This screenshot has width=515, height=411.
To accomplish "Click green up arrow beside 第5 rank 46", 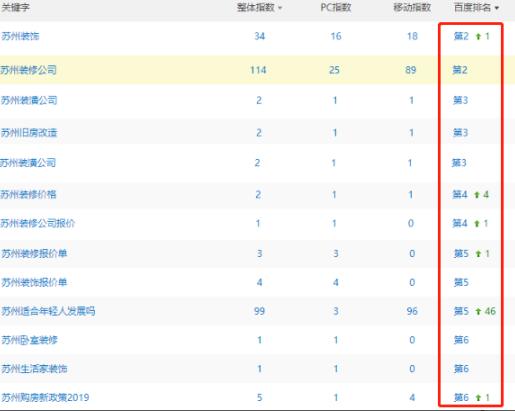I will [478, 311].
